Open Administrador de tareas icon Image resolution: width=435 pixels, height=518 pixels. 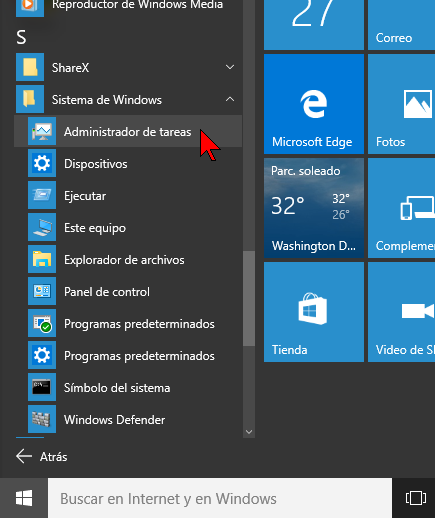[x=42, y=132]
